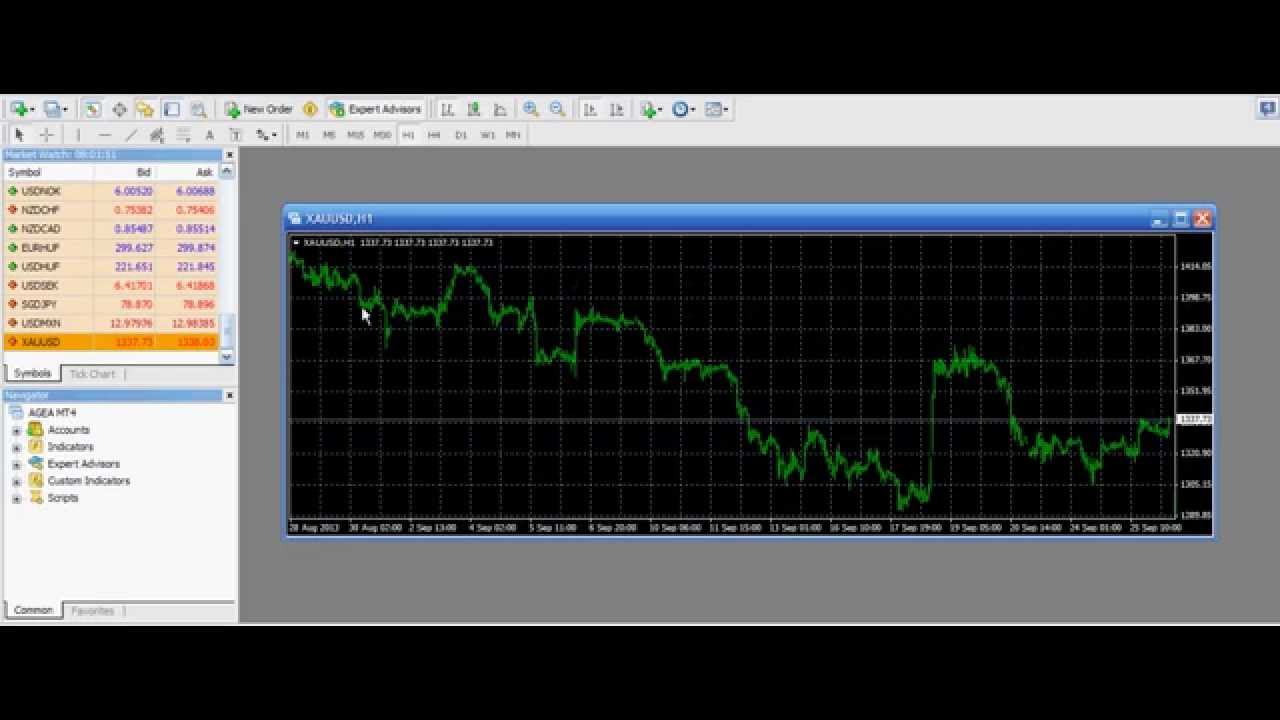Open the Indicators list dropdown

(651, 109)
